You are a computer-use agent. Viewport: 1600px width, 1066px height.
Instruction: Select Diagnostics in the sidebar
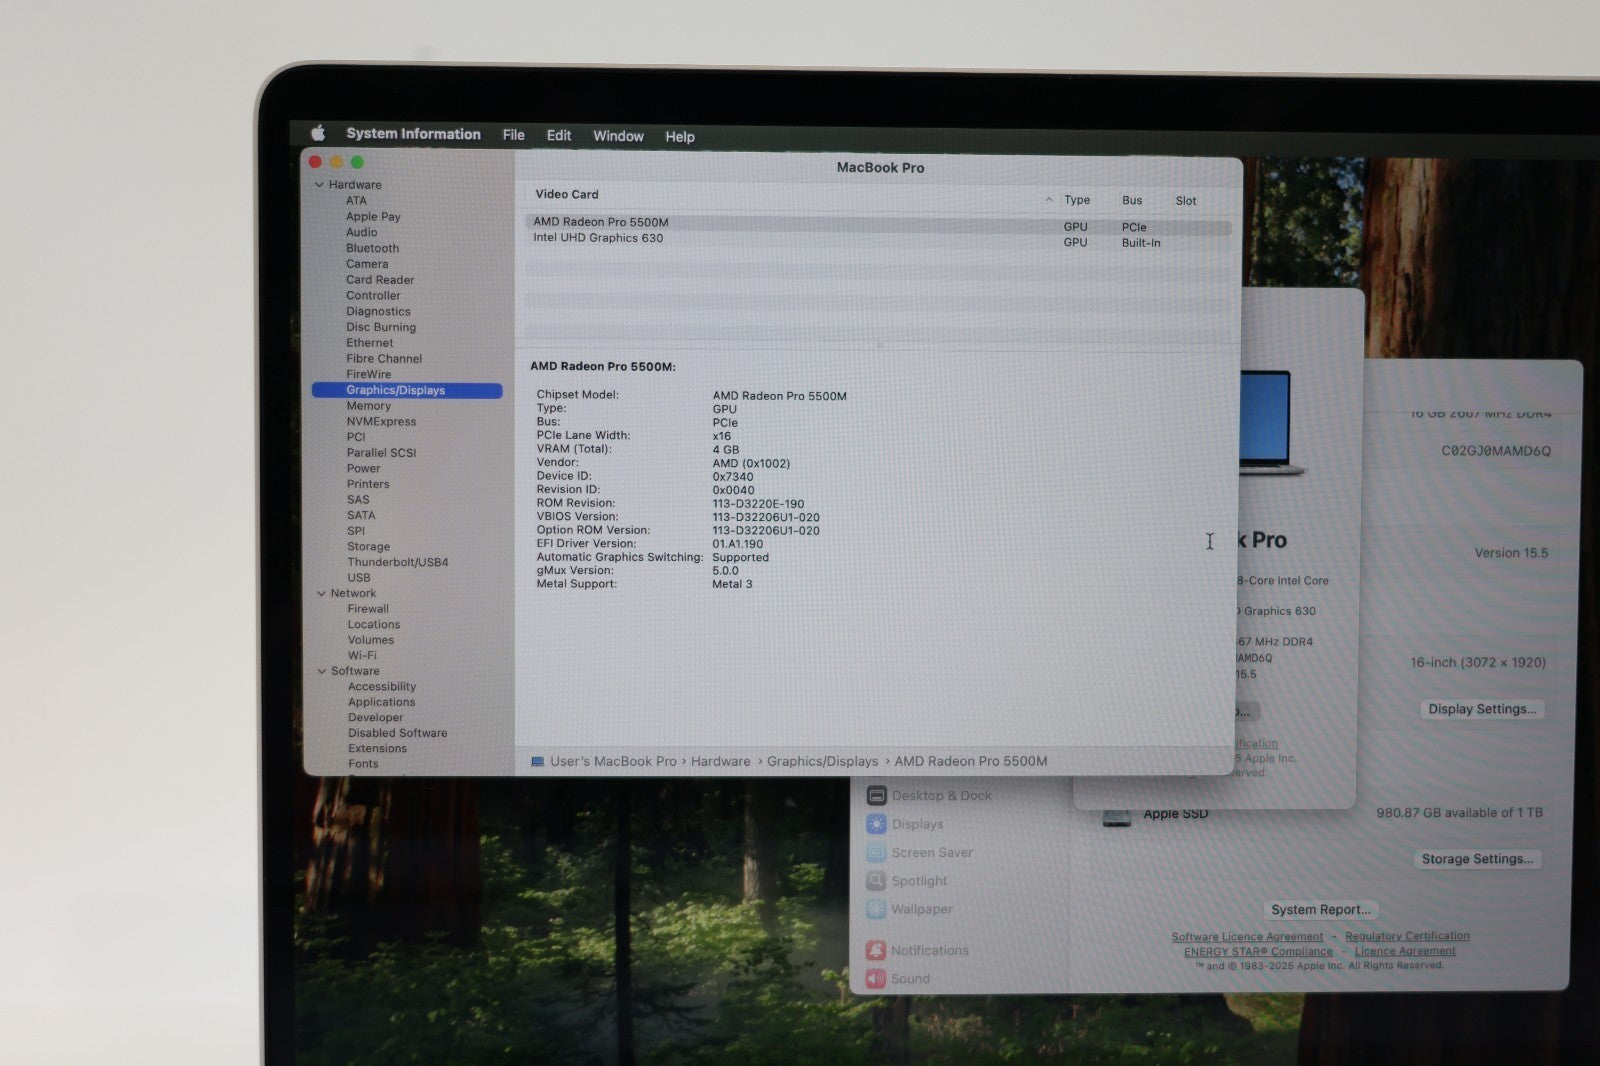coord(378,312)
